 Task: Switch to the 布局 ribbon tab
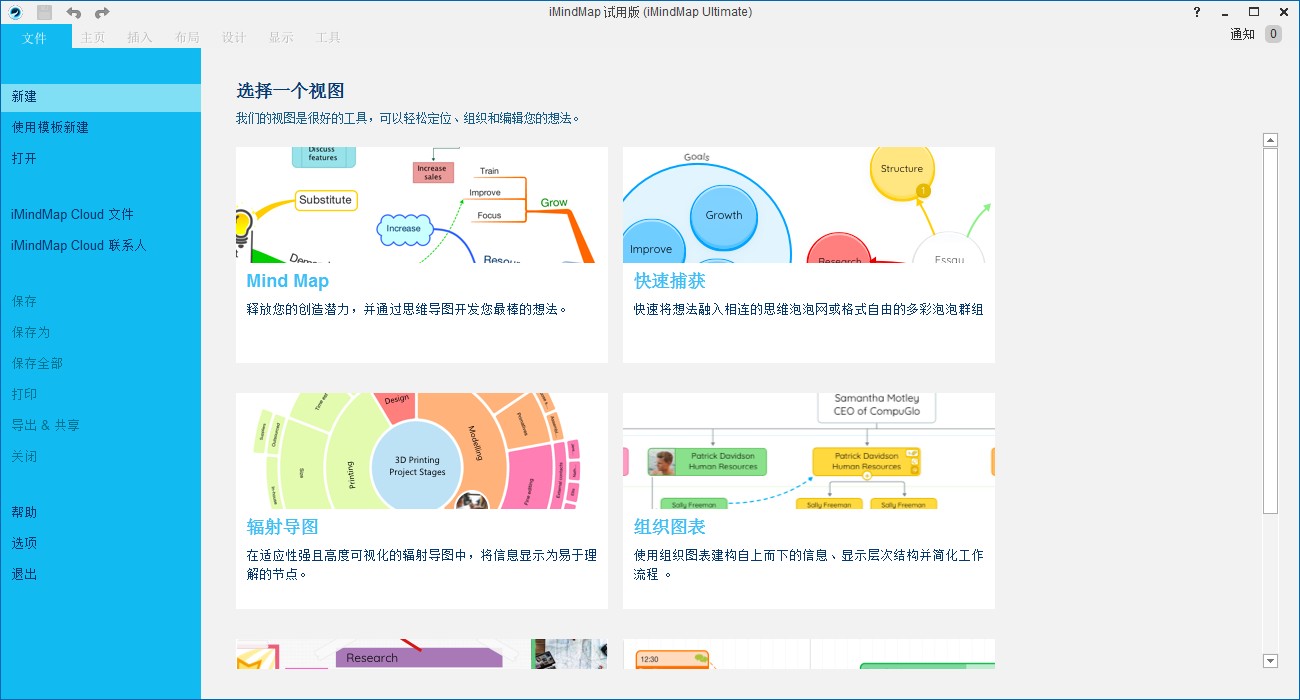coord(186,37)
